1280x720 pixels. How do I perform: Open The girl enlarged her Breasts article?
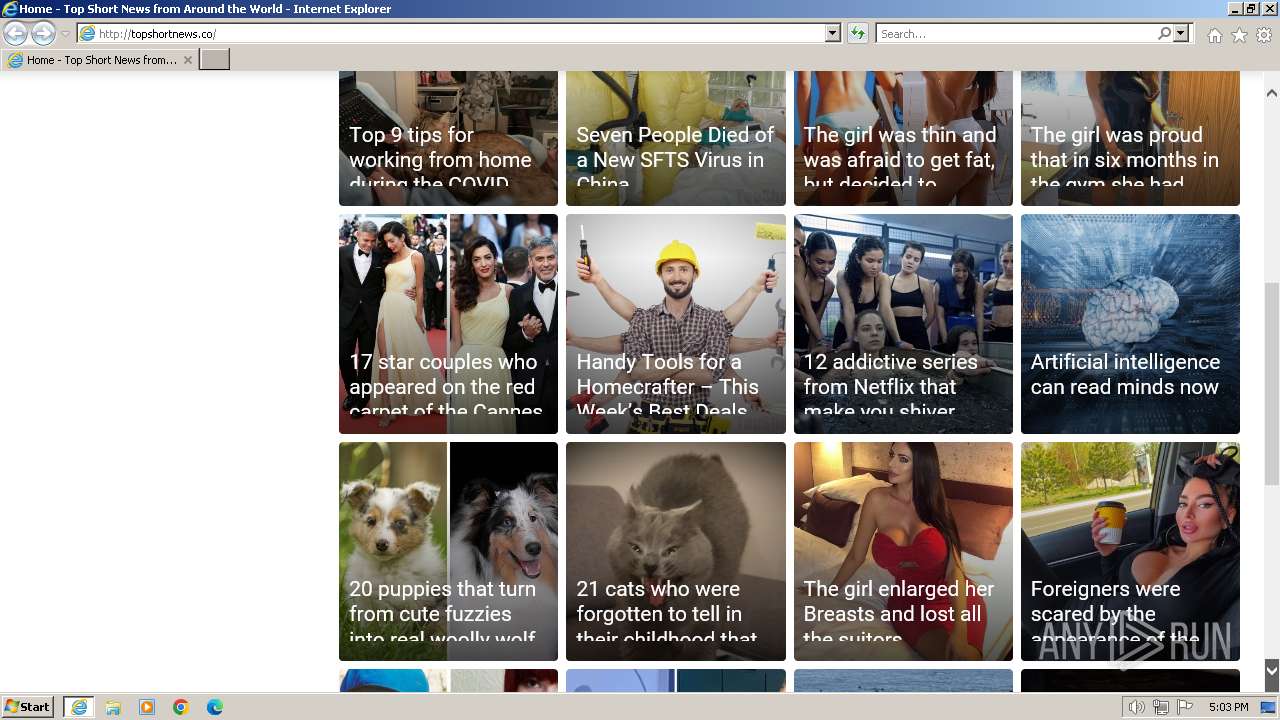(903, 551)
